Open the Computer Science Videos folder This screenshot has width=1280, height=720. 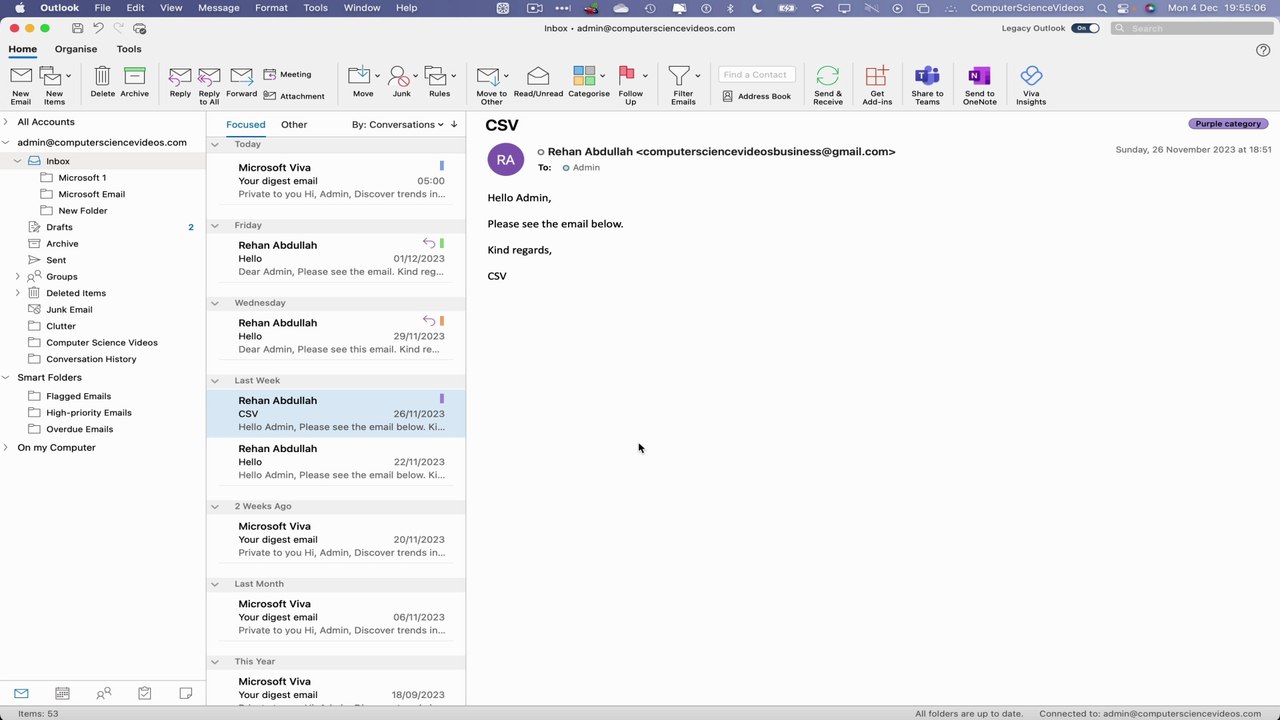point(103,343)
